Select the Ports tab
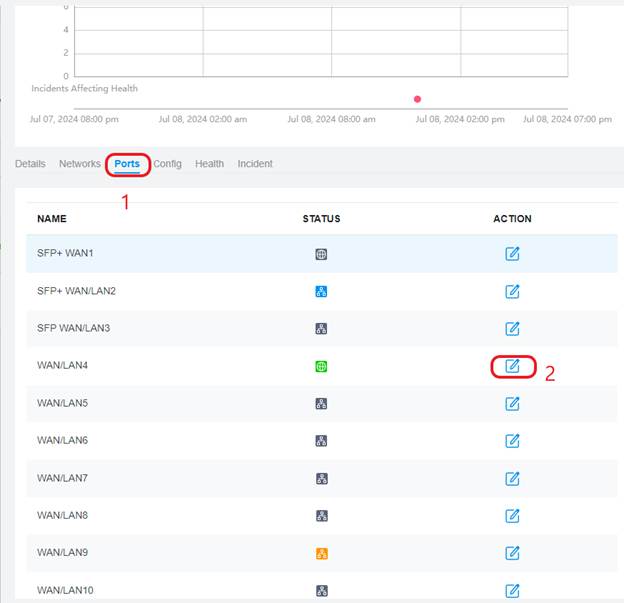The width and height of the screenshot is (624, 603). point(127,164)
